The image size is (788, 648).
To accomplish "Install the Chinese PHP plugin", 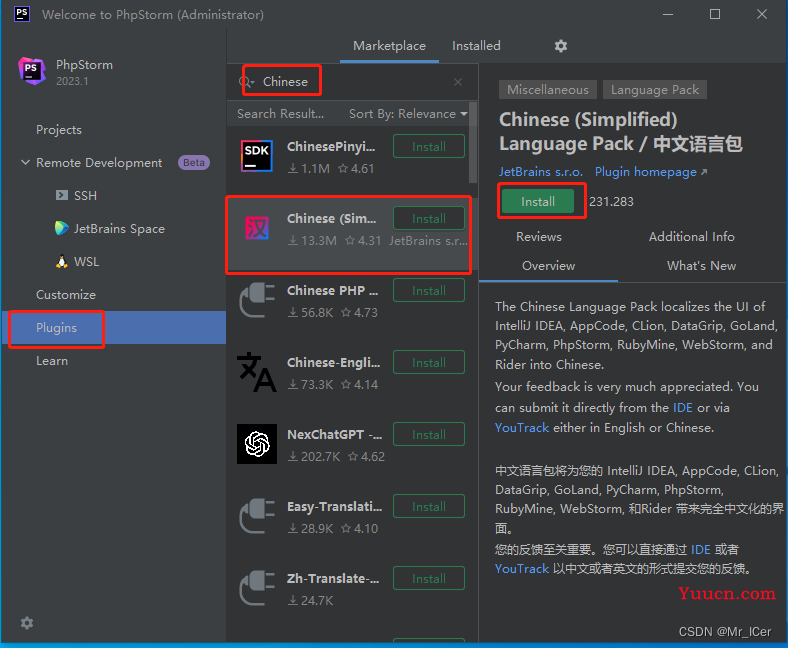I will pos(429,290).
